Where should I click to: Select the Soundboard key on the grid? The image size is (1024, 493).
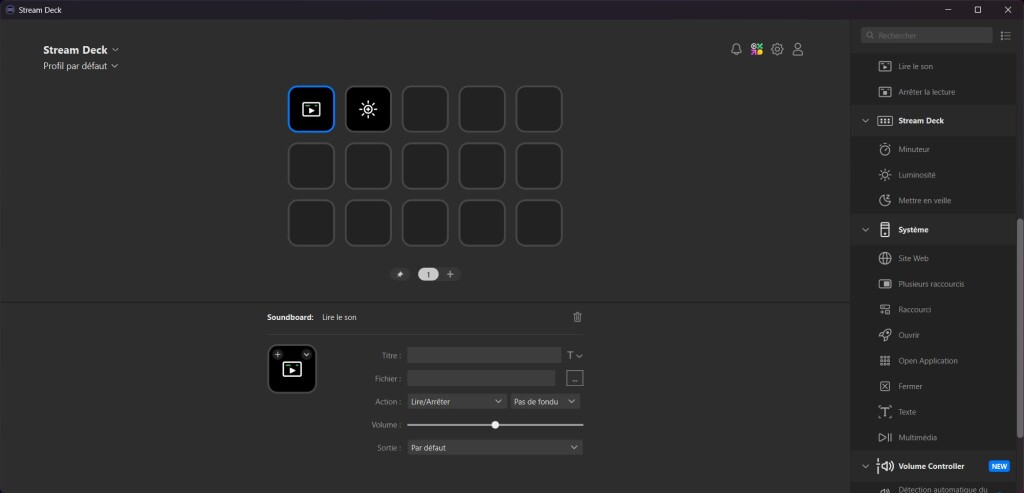(x=312, y=109)
